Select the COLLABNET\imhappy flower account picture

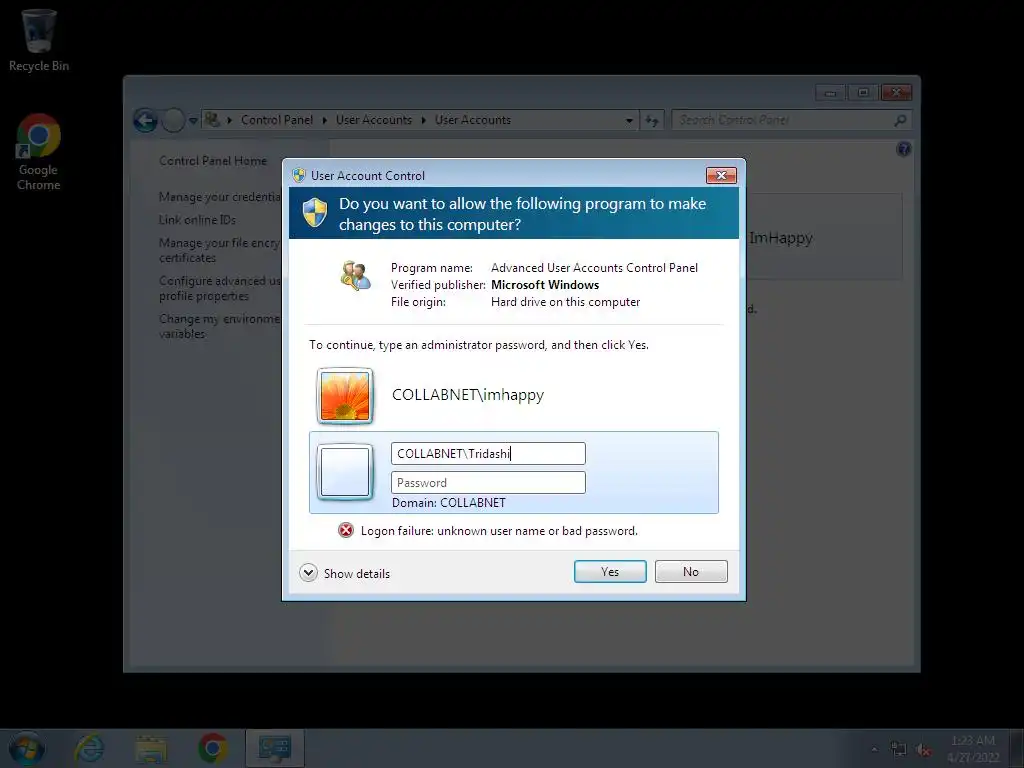click(345, 396)
